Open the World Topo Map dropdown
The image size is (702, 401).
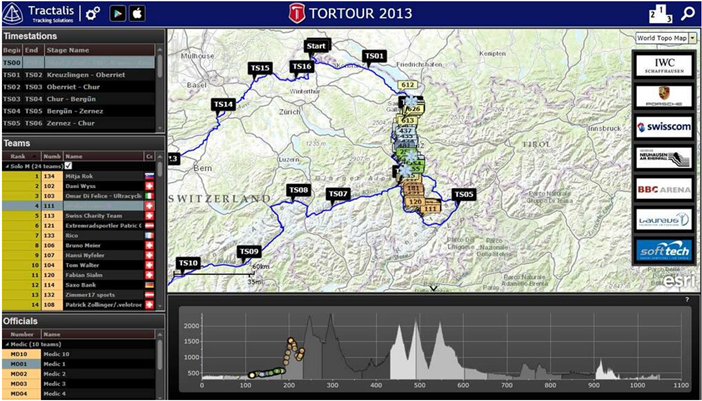click(665, 38)
